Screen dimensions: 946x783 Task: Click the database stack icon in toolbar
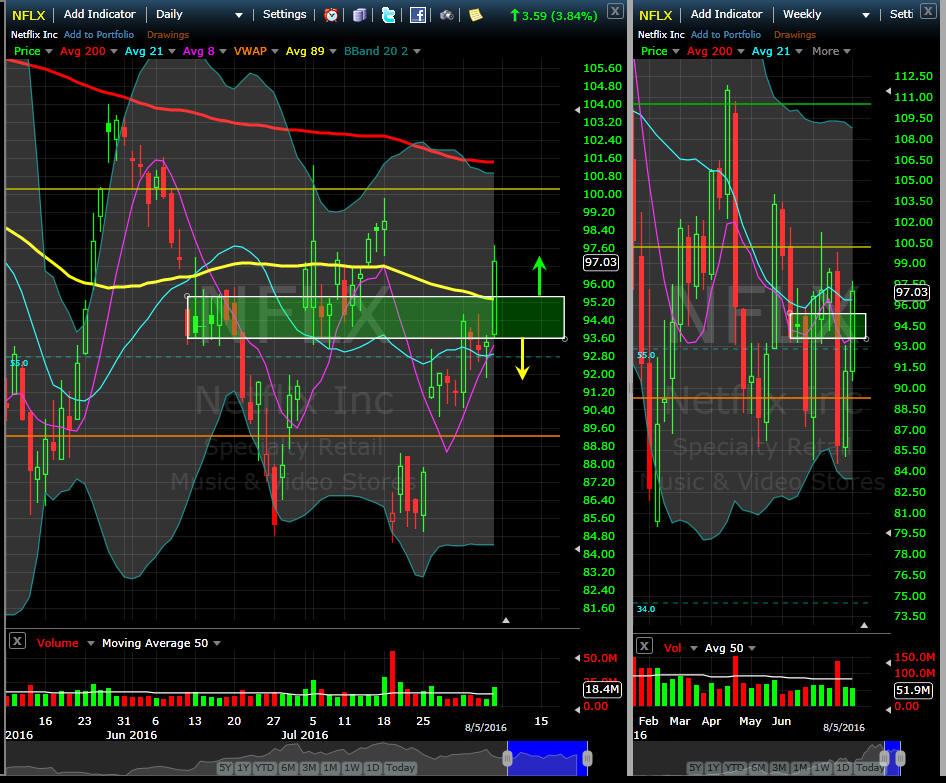click(359, 15)
